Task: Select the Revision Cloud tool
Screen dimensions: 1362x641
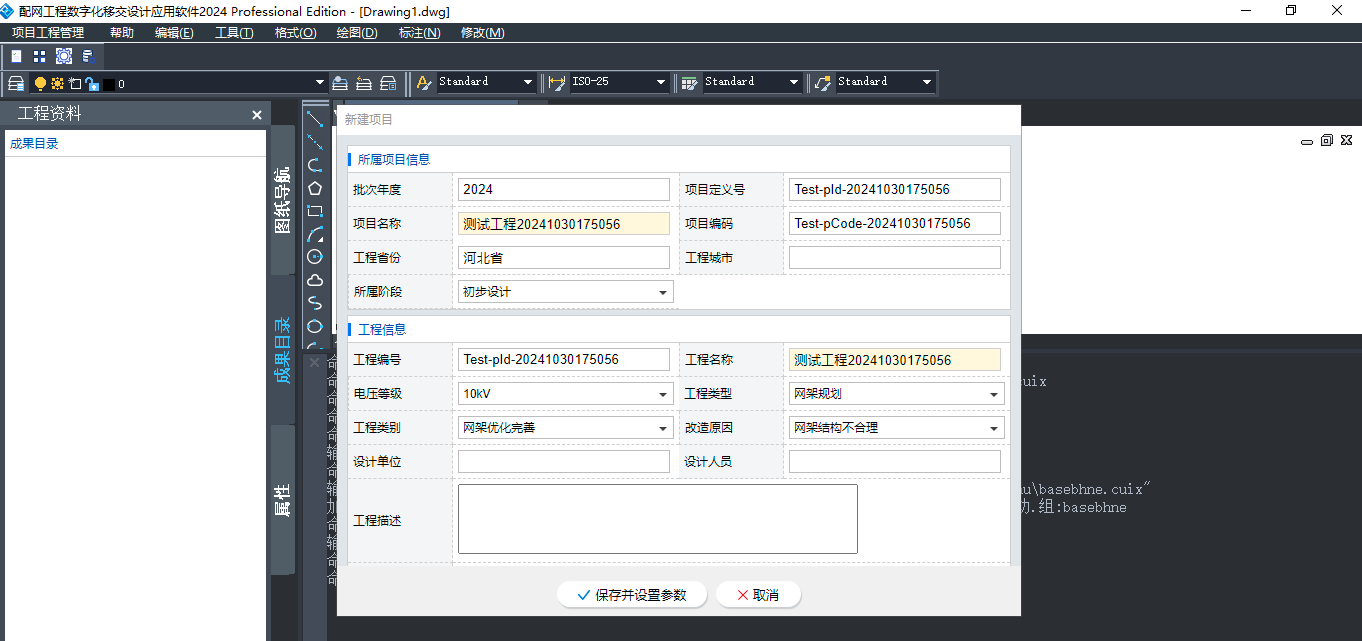Action: tap(315, 280)
